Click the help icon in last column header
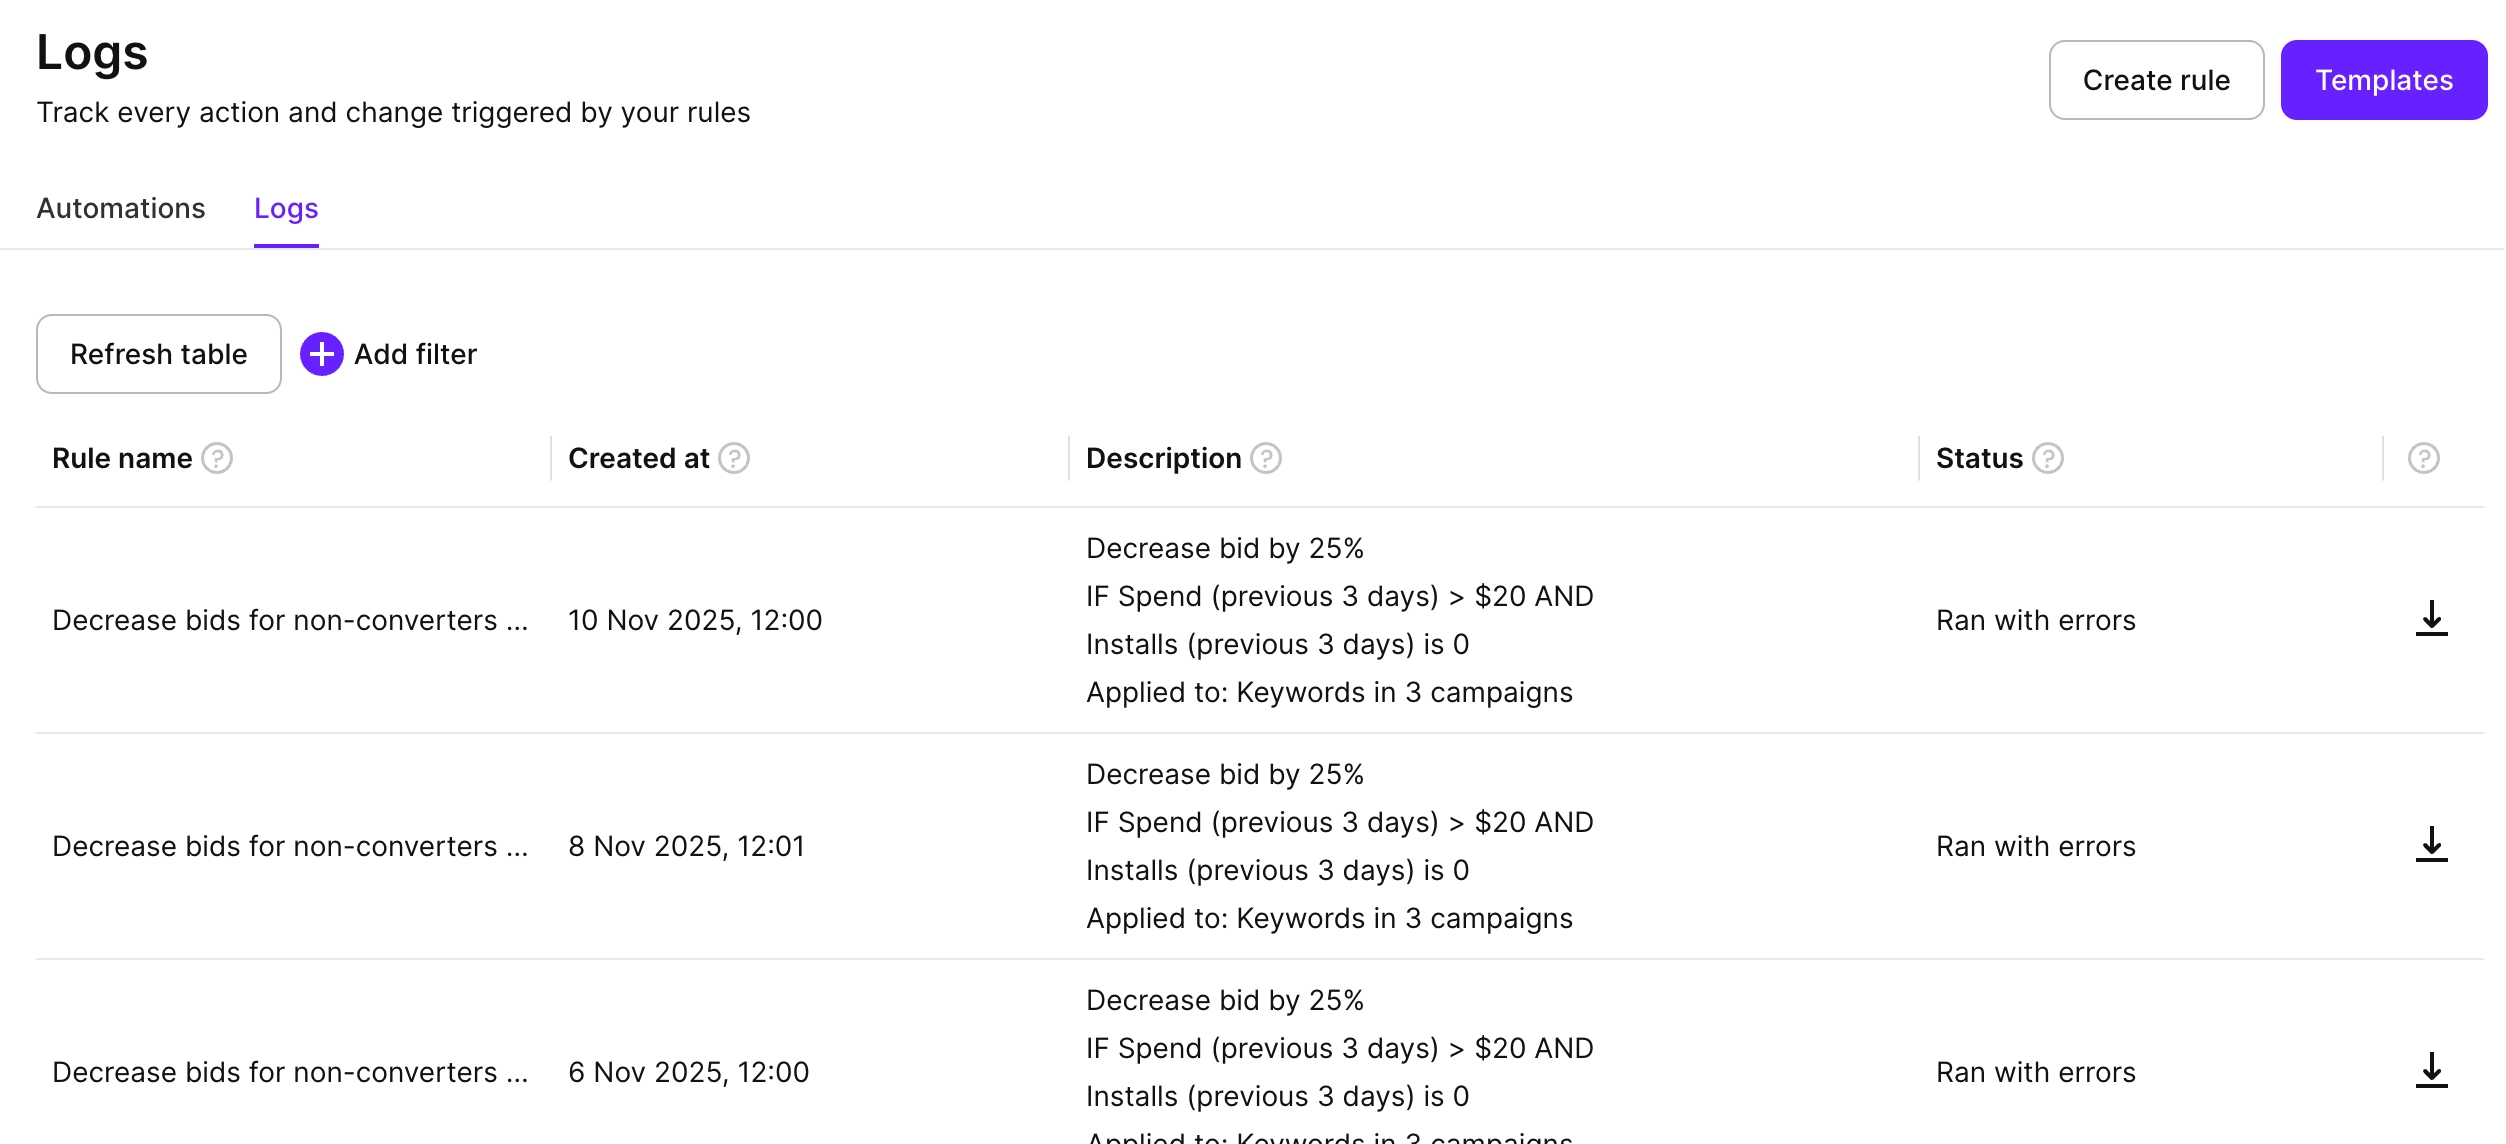 coord(2423,458)
